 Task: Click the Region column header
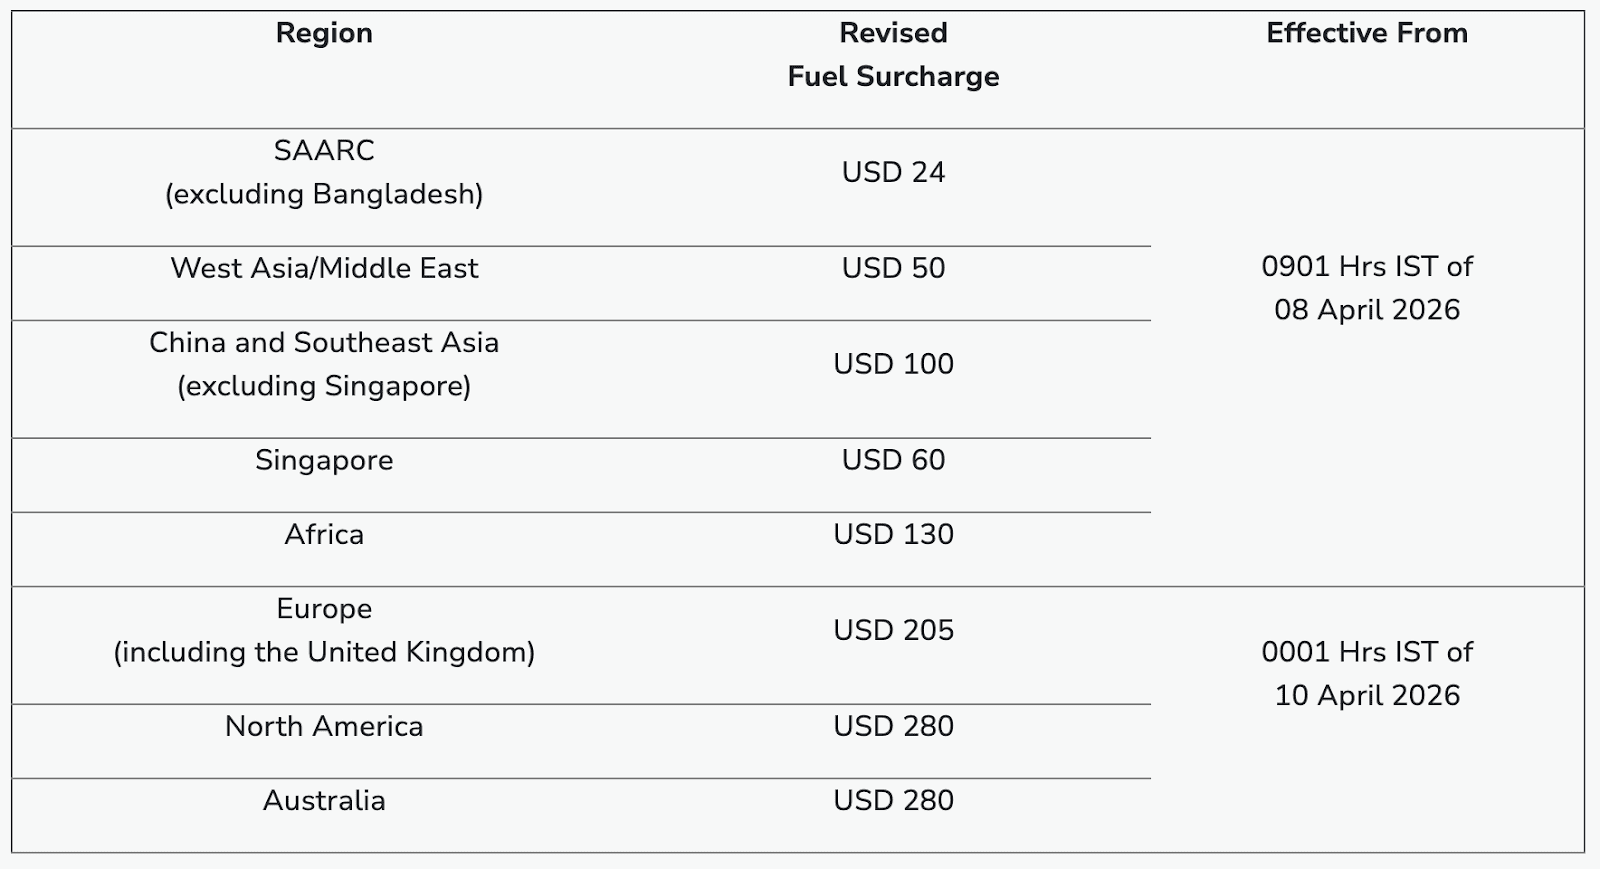tap(324, 33)
